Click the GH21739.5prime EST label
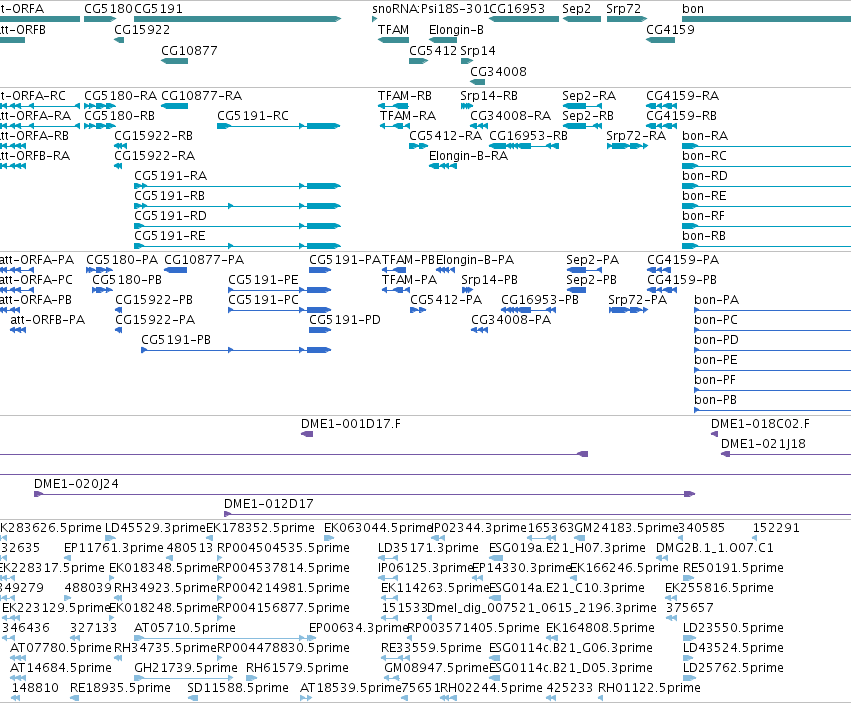This screenshot has width=851, height=703. point(186,668)
